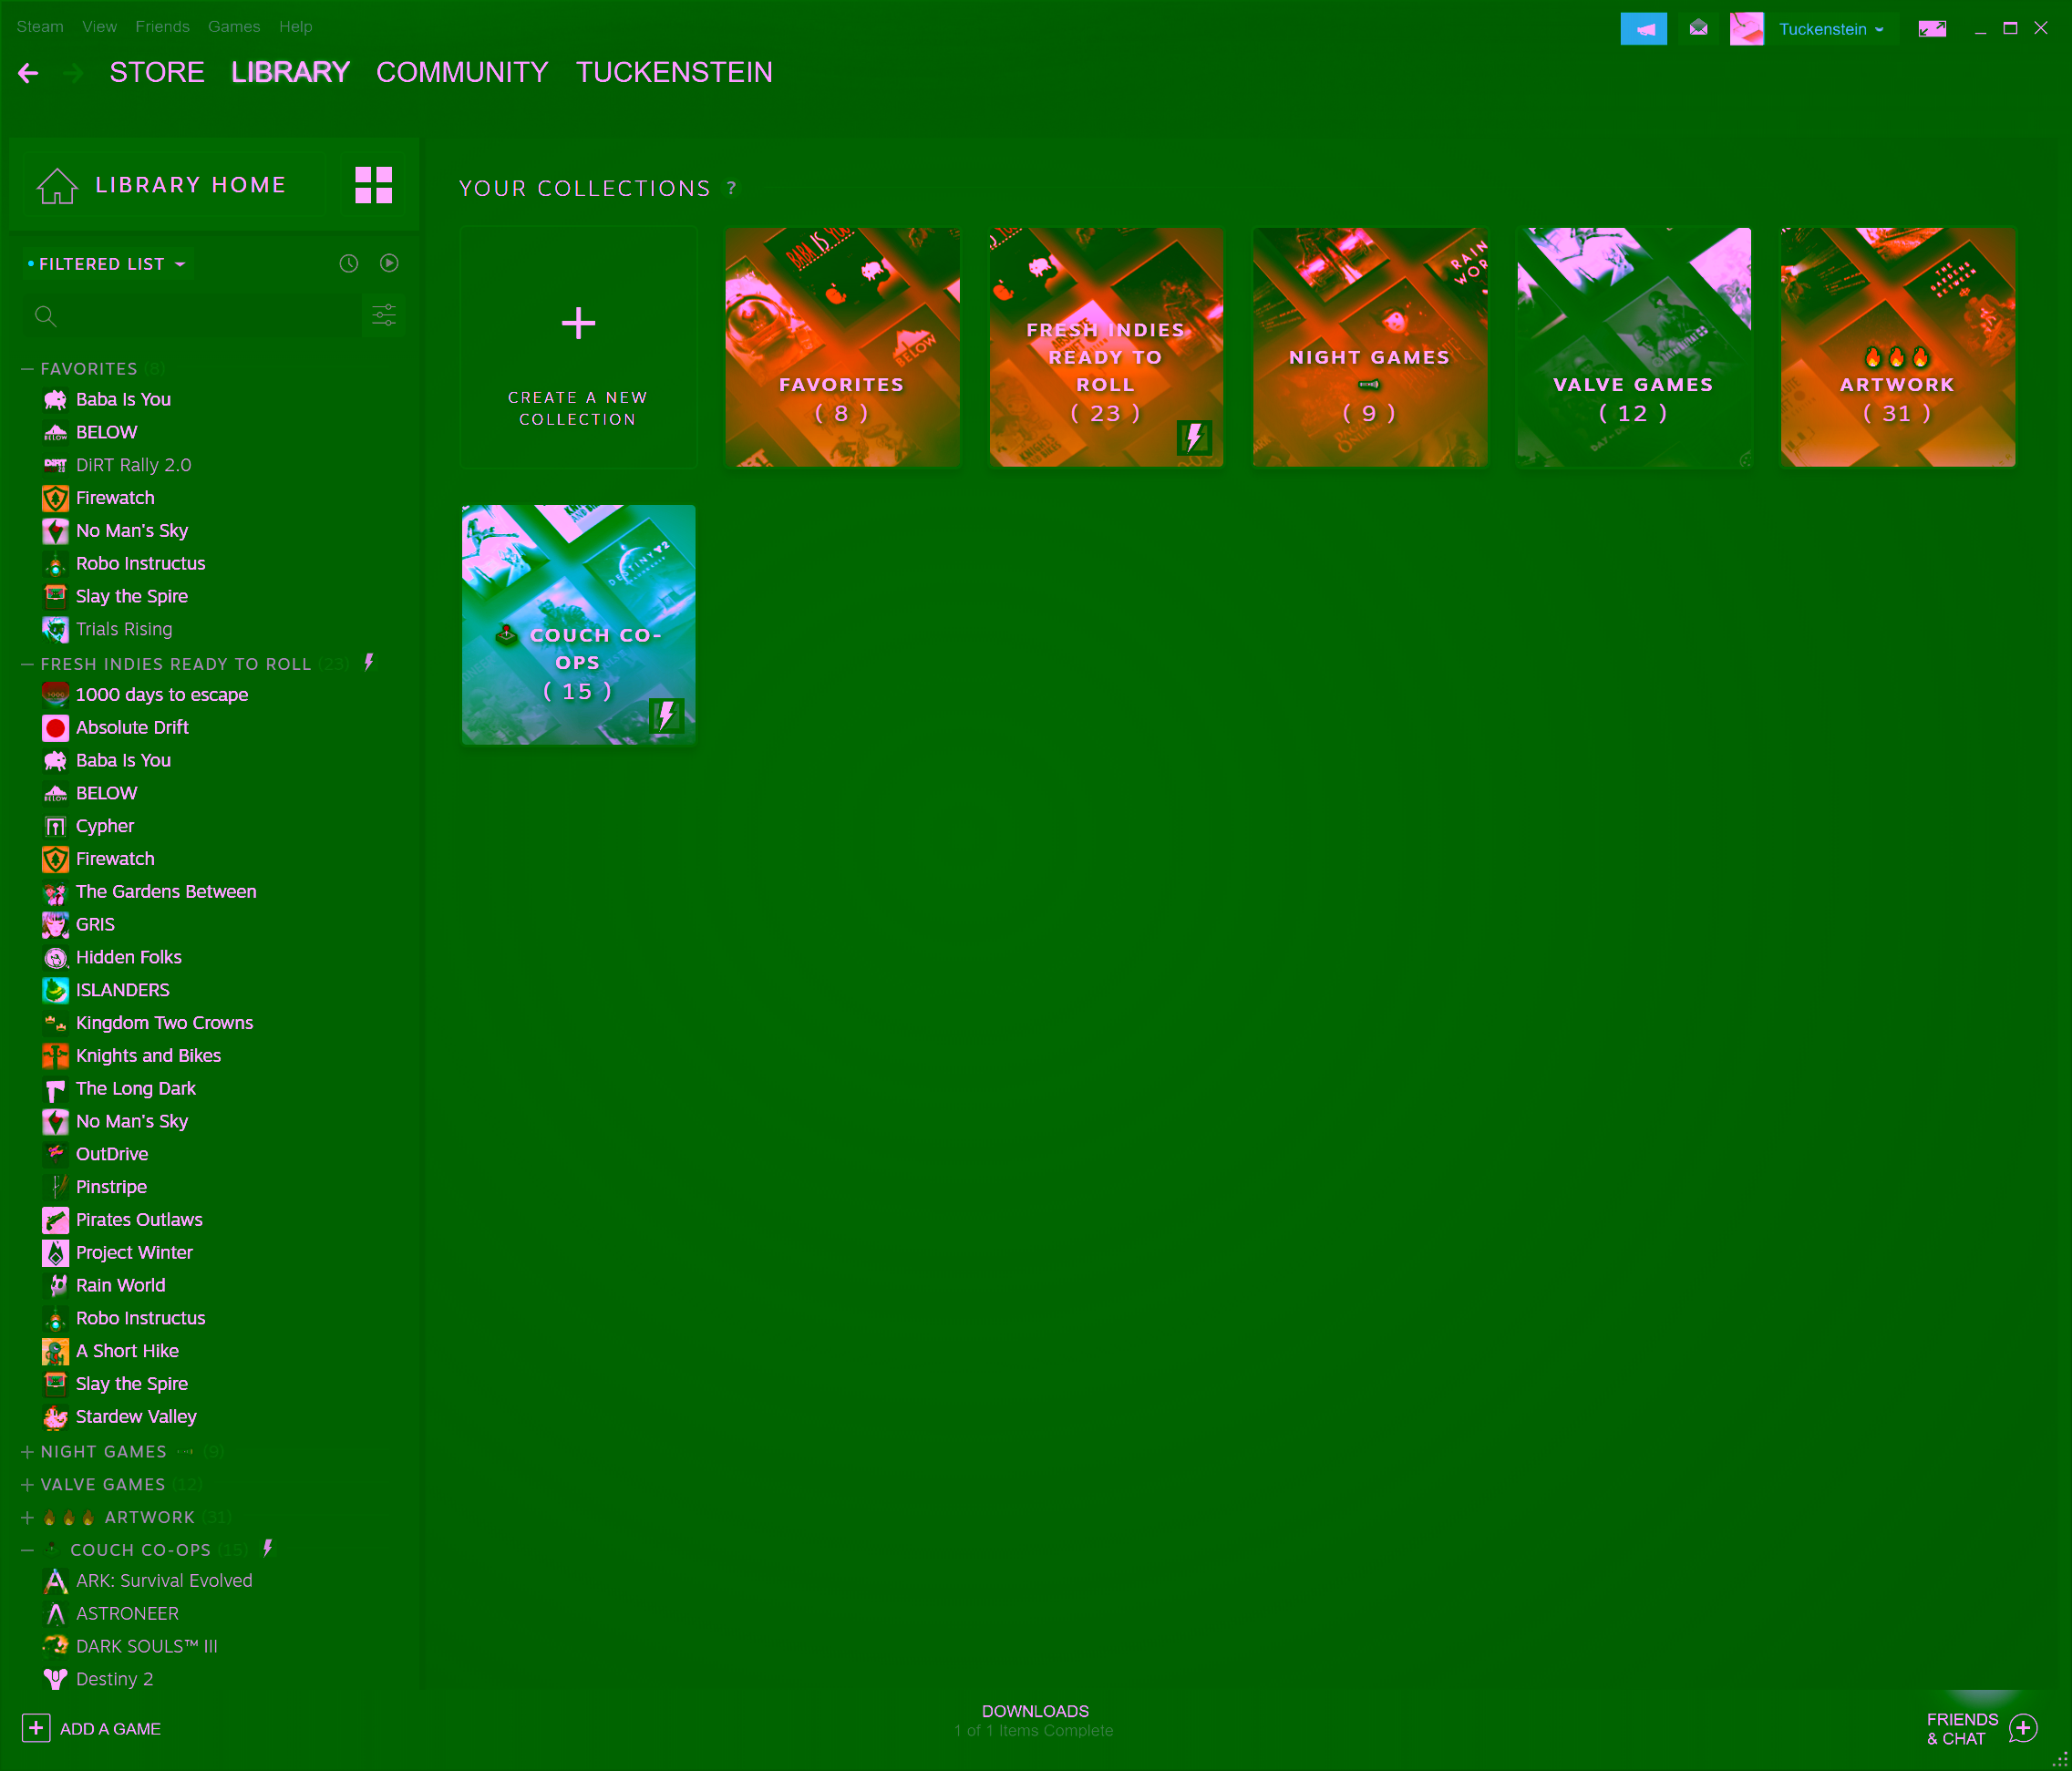Open the inbox envelope icon
This screenshot has width=2072, height=1771.
1698,28
